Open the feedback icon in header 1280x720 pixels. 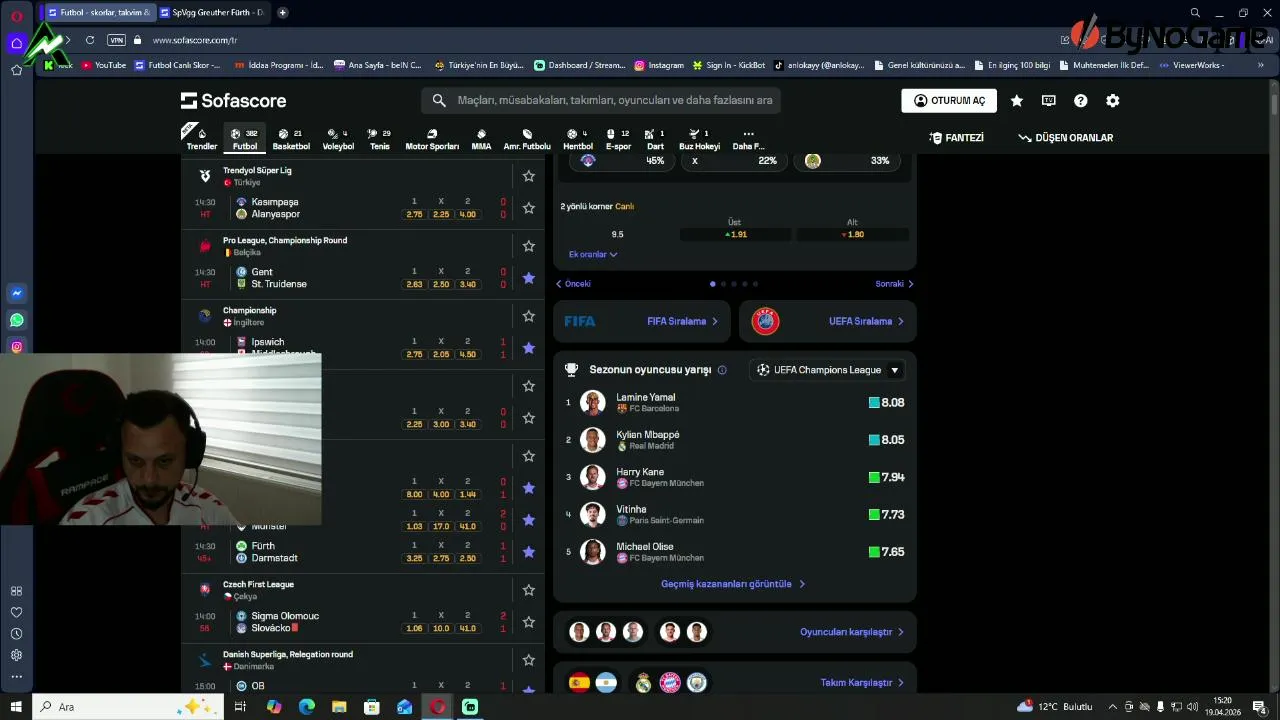point(1049,101)
